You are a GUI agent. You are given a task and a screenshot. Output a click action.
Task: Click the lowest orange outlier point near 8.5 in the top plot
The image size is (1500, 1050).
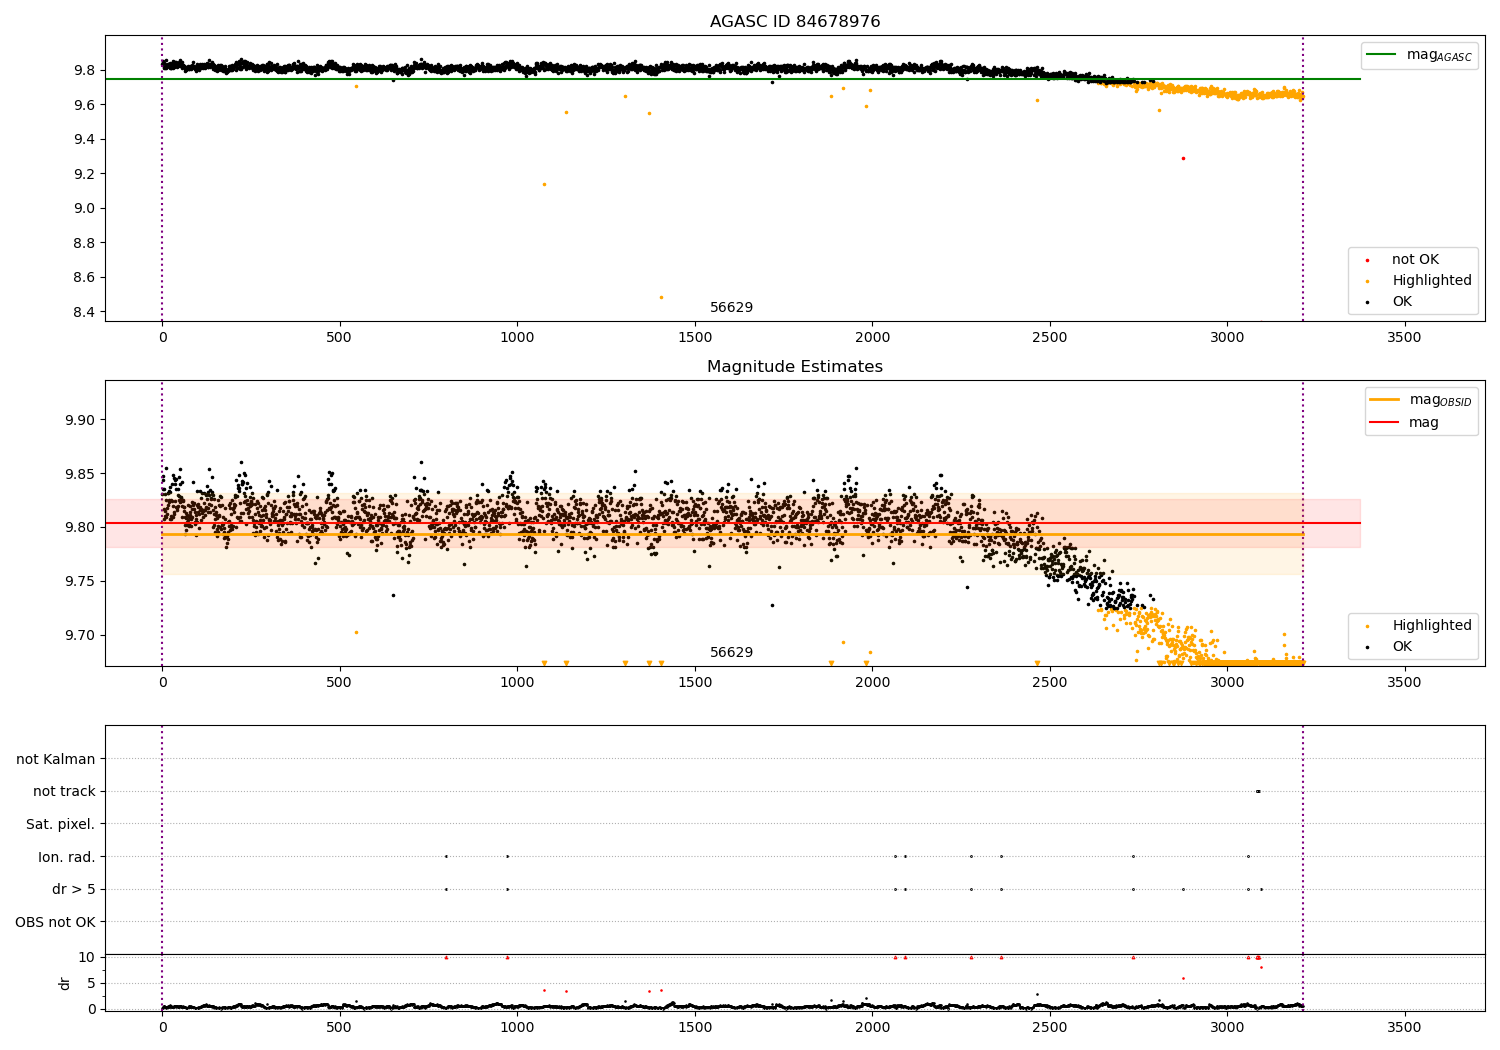(x=661, y=297)
